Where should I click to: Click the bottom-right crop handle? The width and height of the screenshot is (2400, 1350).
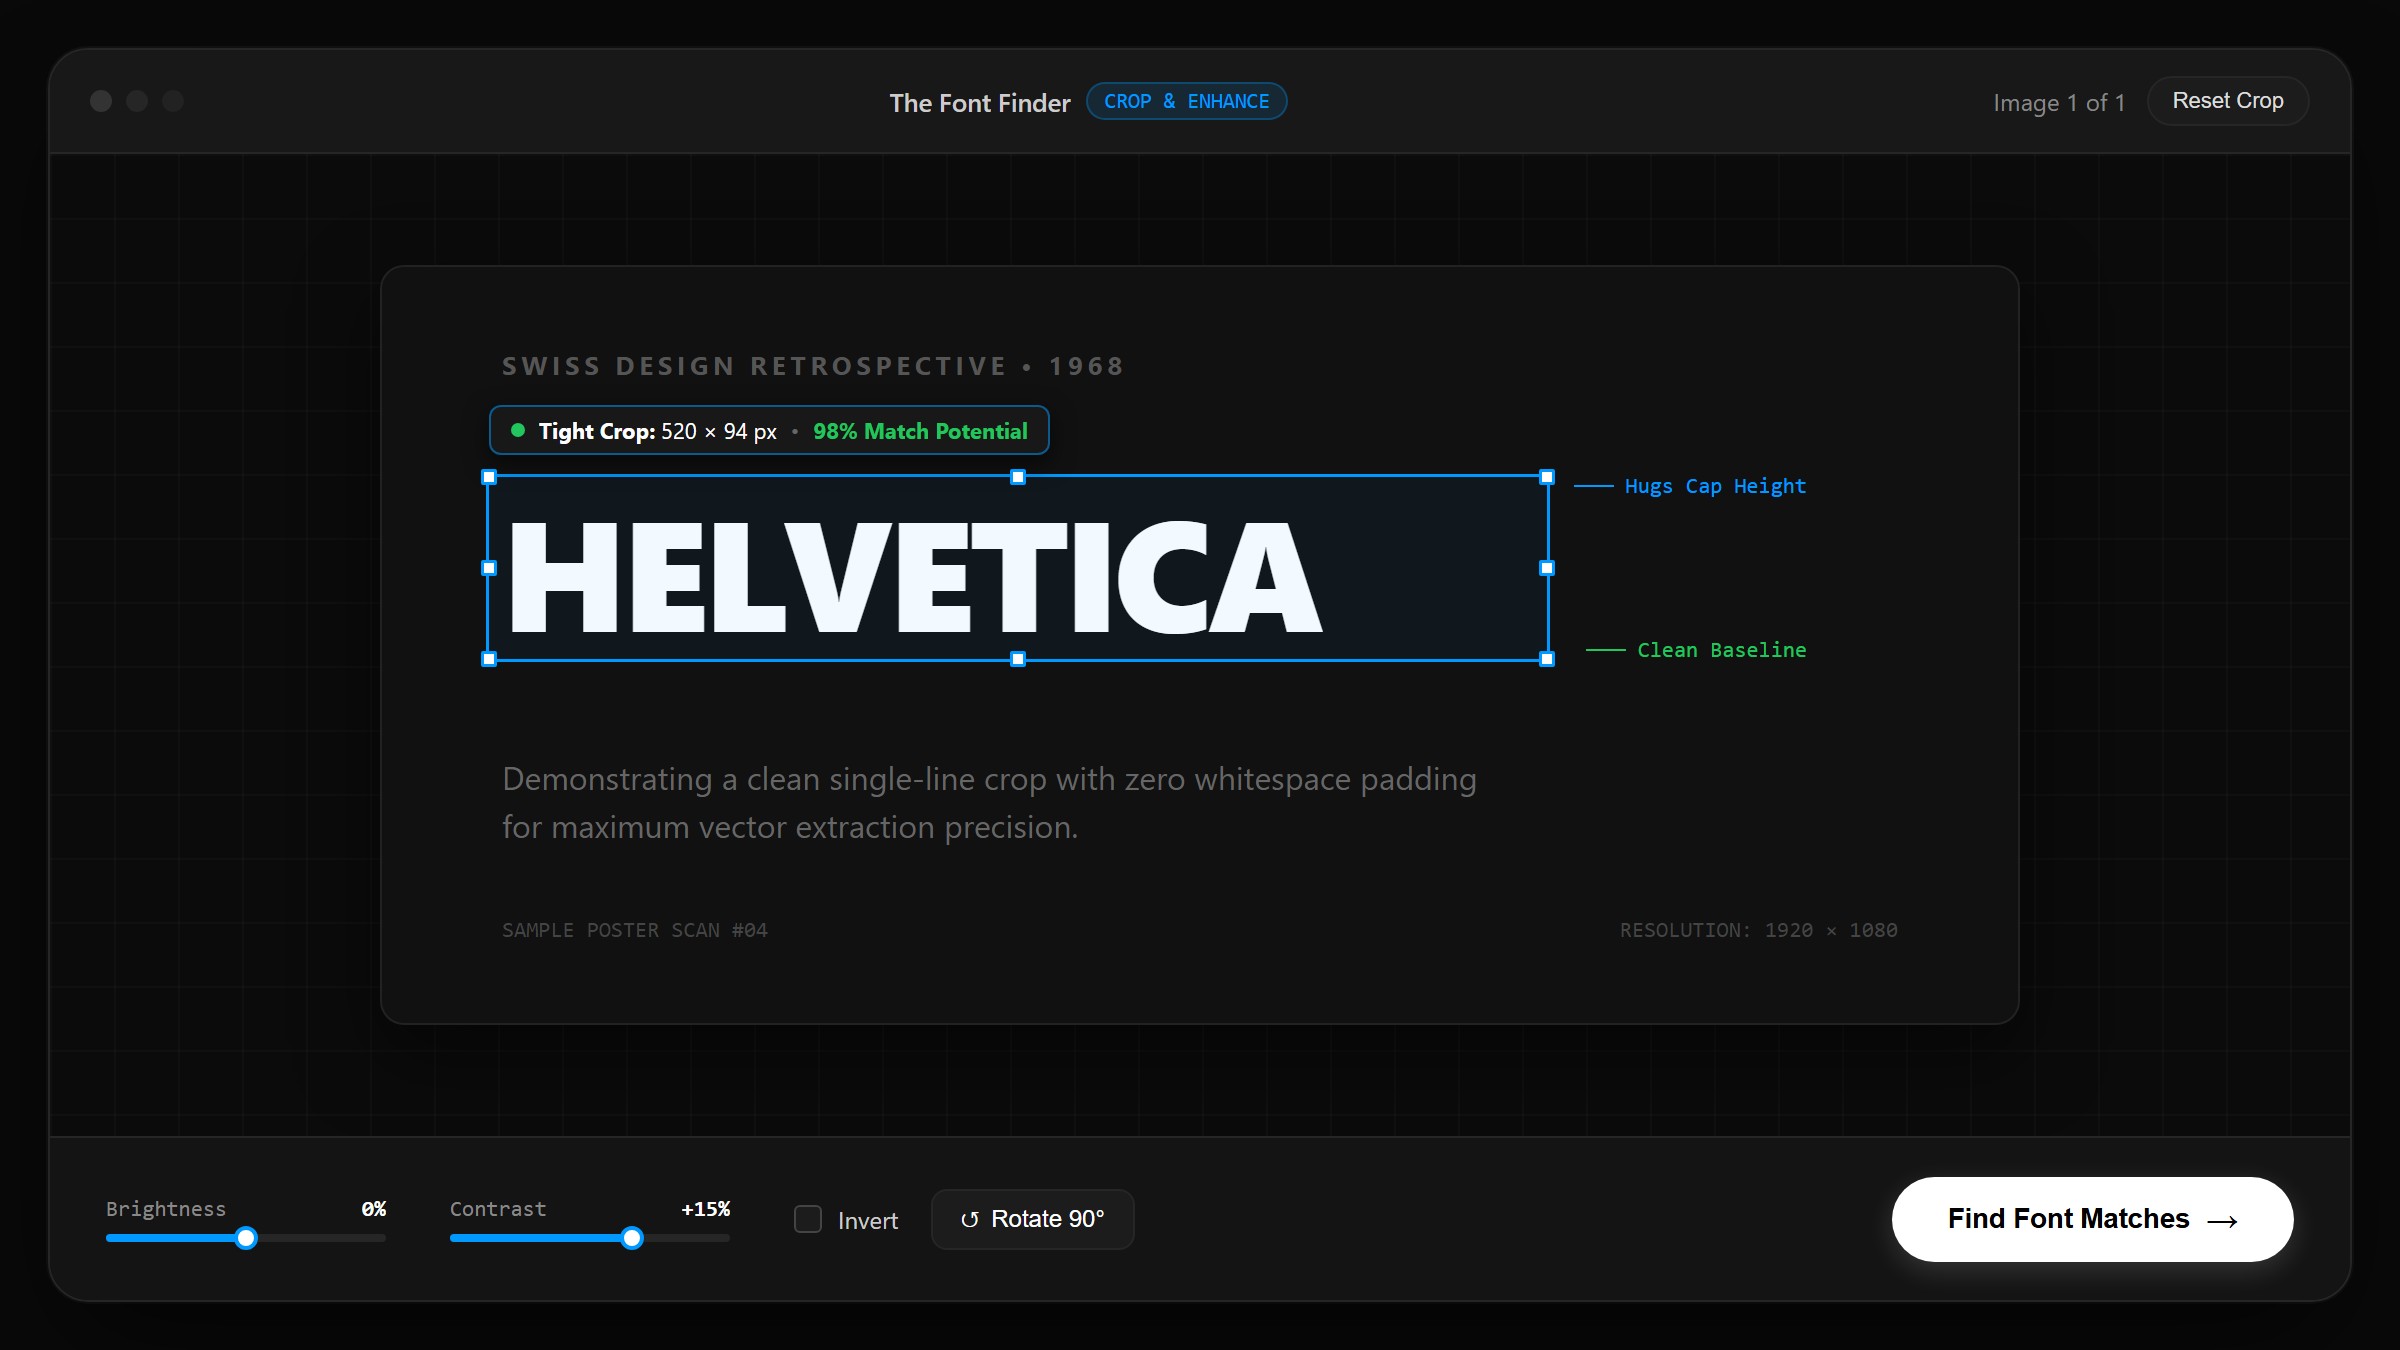pyautogui.click(x=1547, y=659)
